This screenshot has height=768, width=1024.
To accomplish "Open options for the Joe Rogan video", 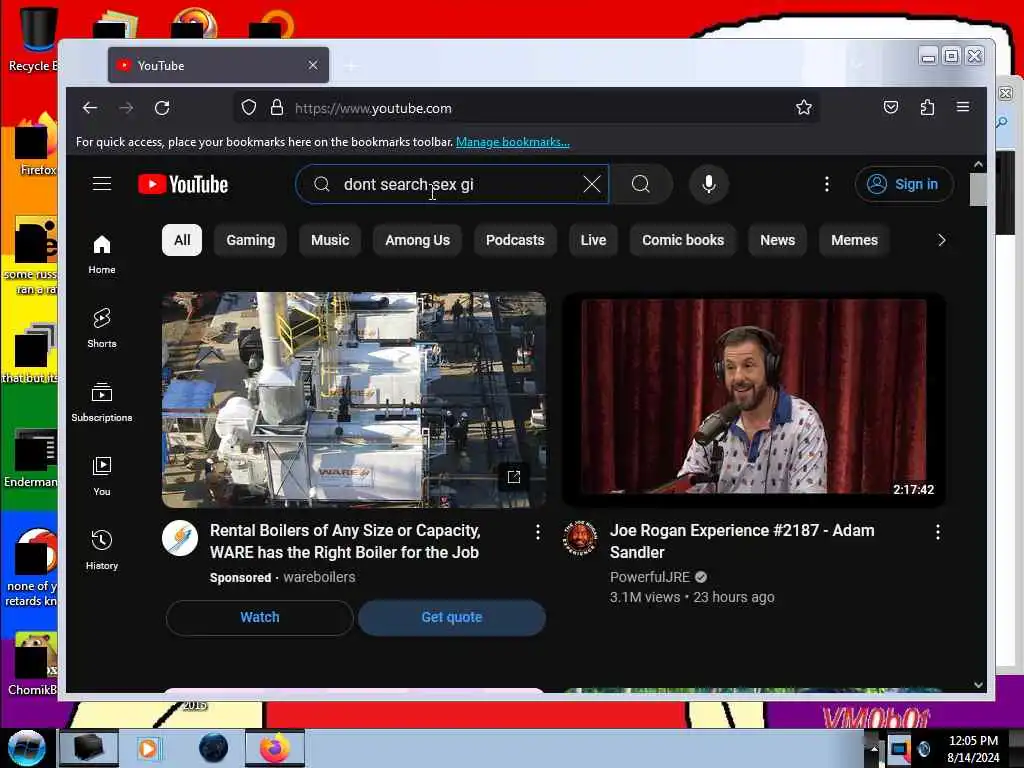I will (938, 532).
